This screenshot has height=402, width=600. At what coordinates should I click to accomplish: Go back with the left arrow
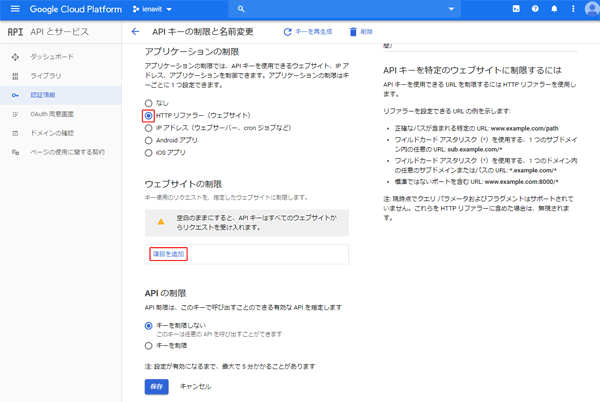(135, 32)
